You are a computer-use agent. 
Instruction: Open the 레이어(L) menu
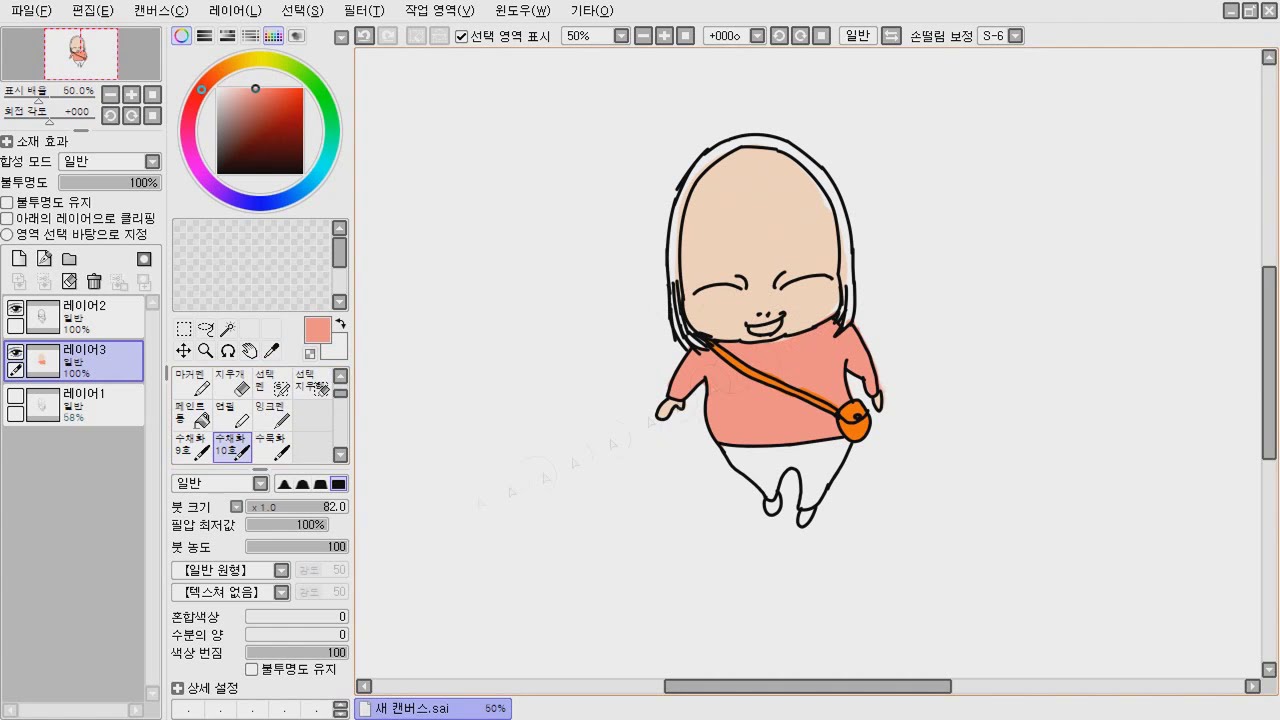click(x=235, y=11)
